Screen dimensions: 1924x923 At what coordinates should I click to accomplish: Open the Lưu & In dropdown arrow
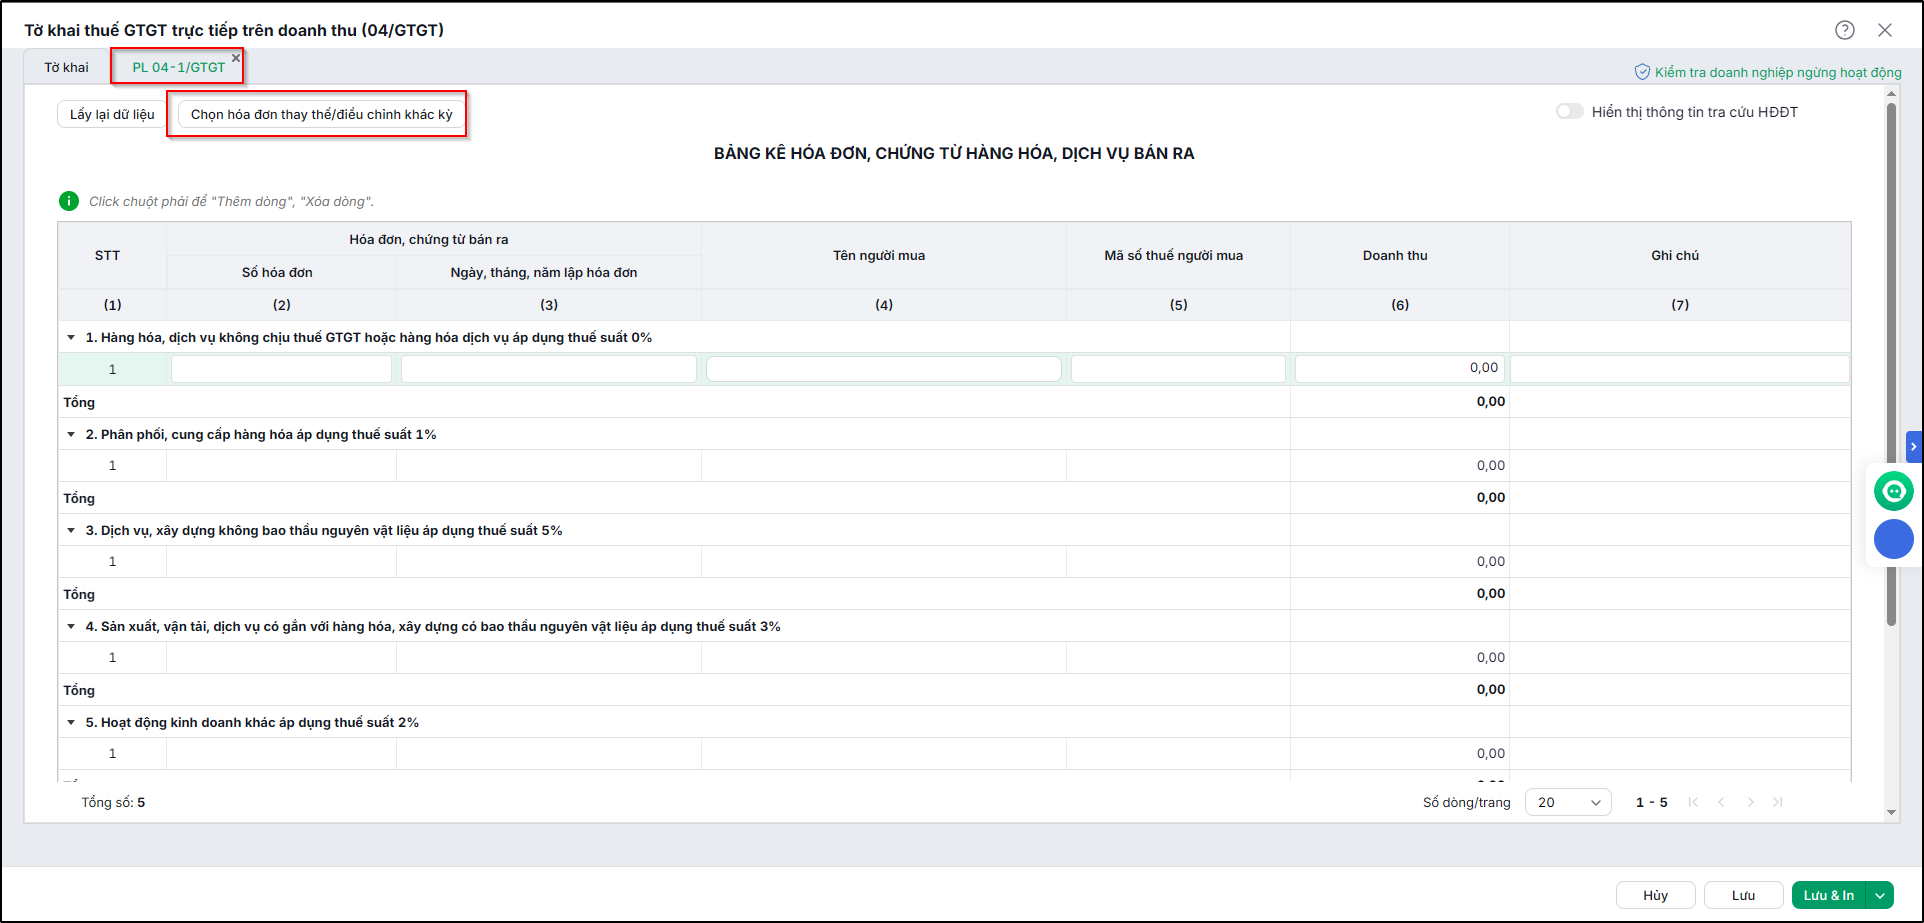coord(1880,895)
